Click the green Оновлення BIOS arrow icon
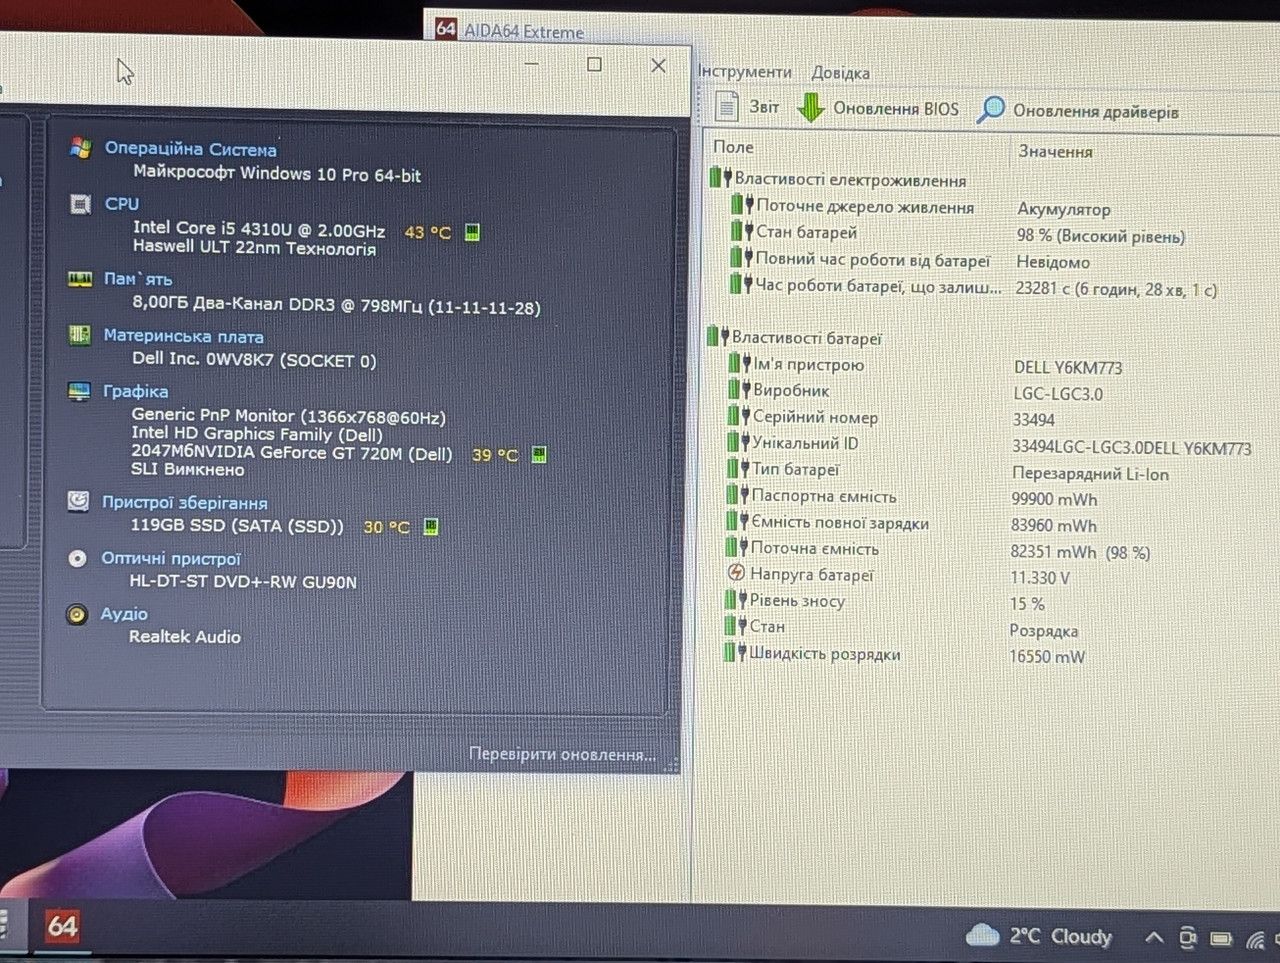The image size is (1280, 963). coord(810,107)
